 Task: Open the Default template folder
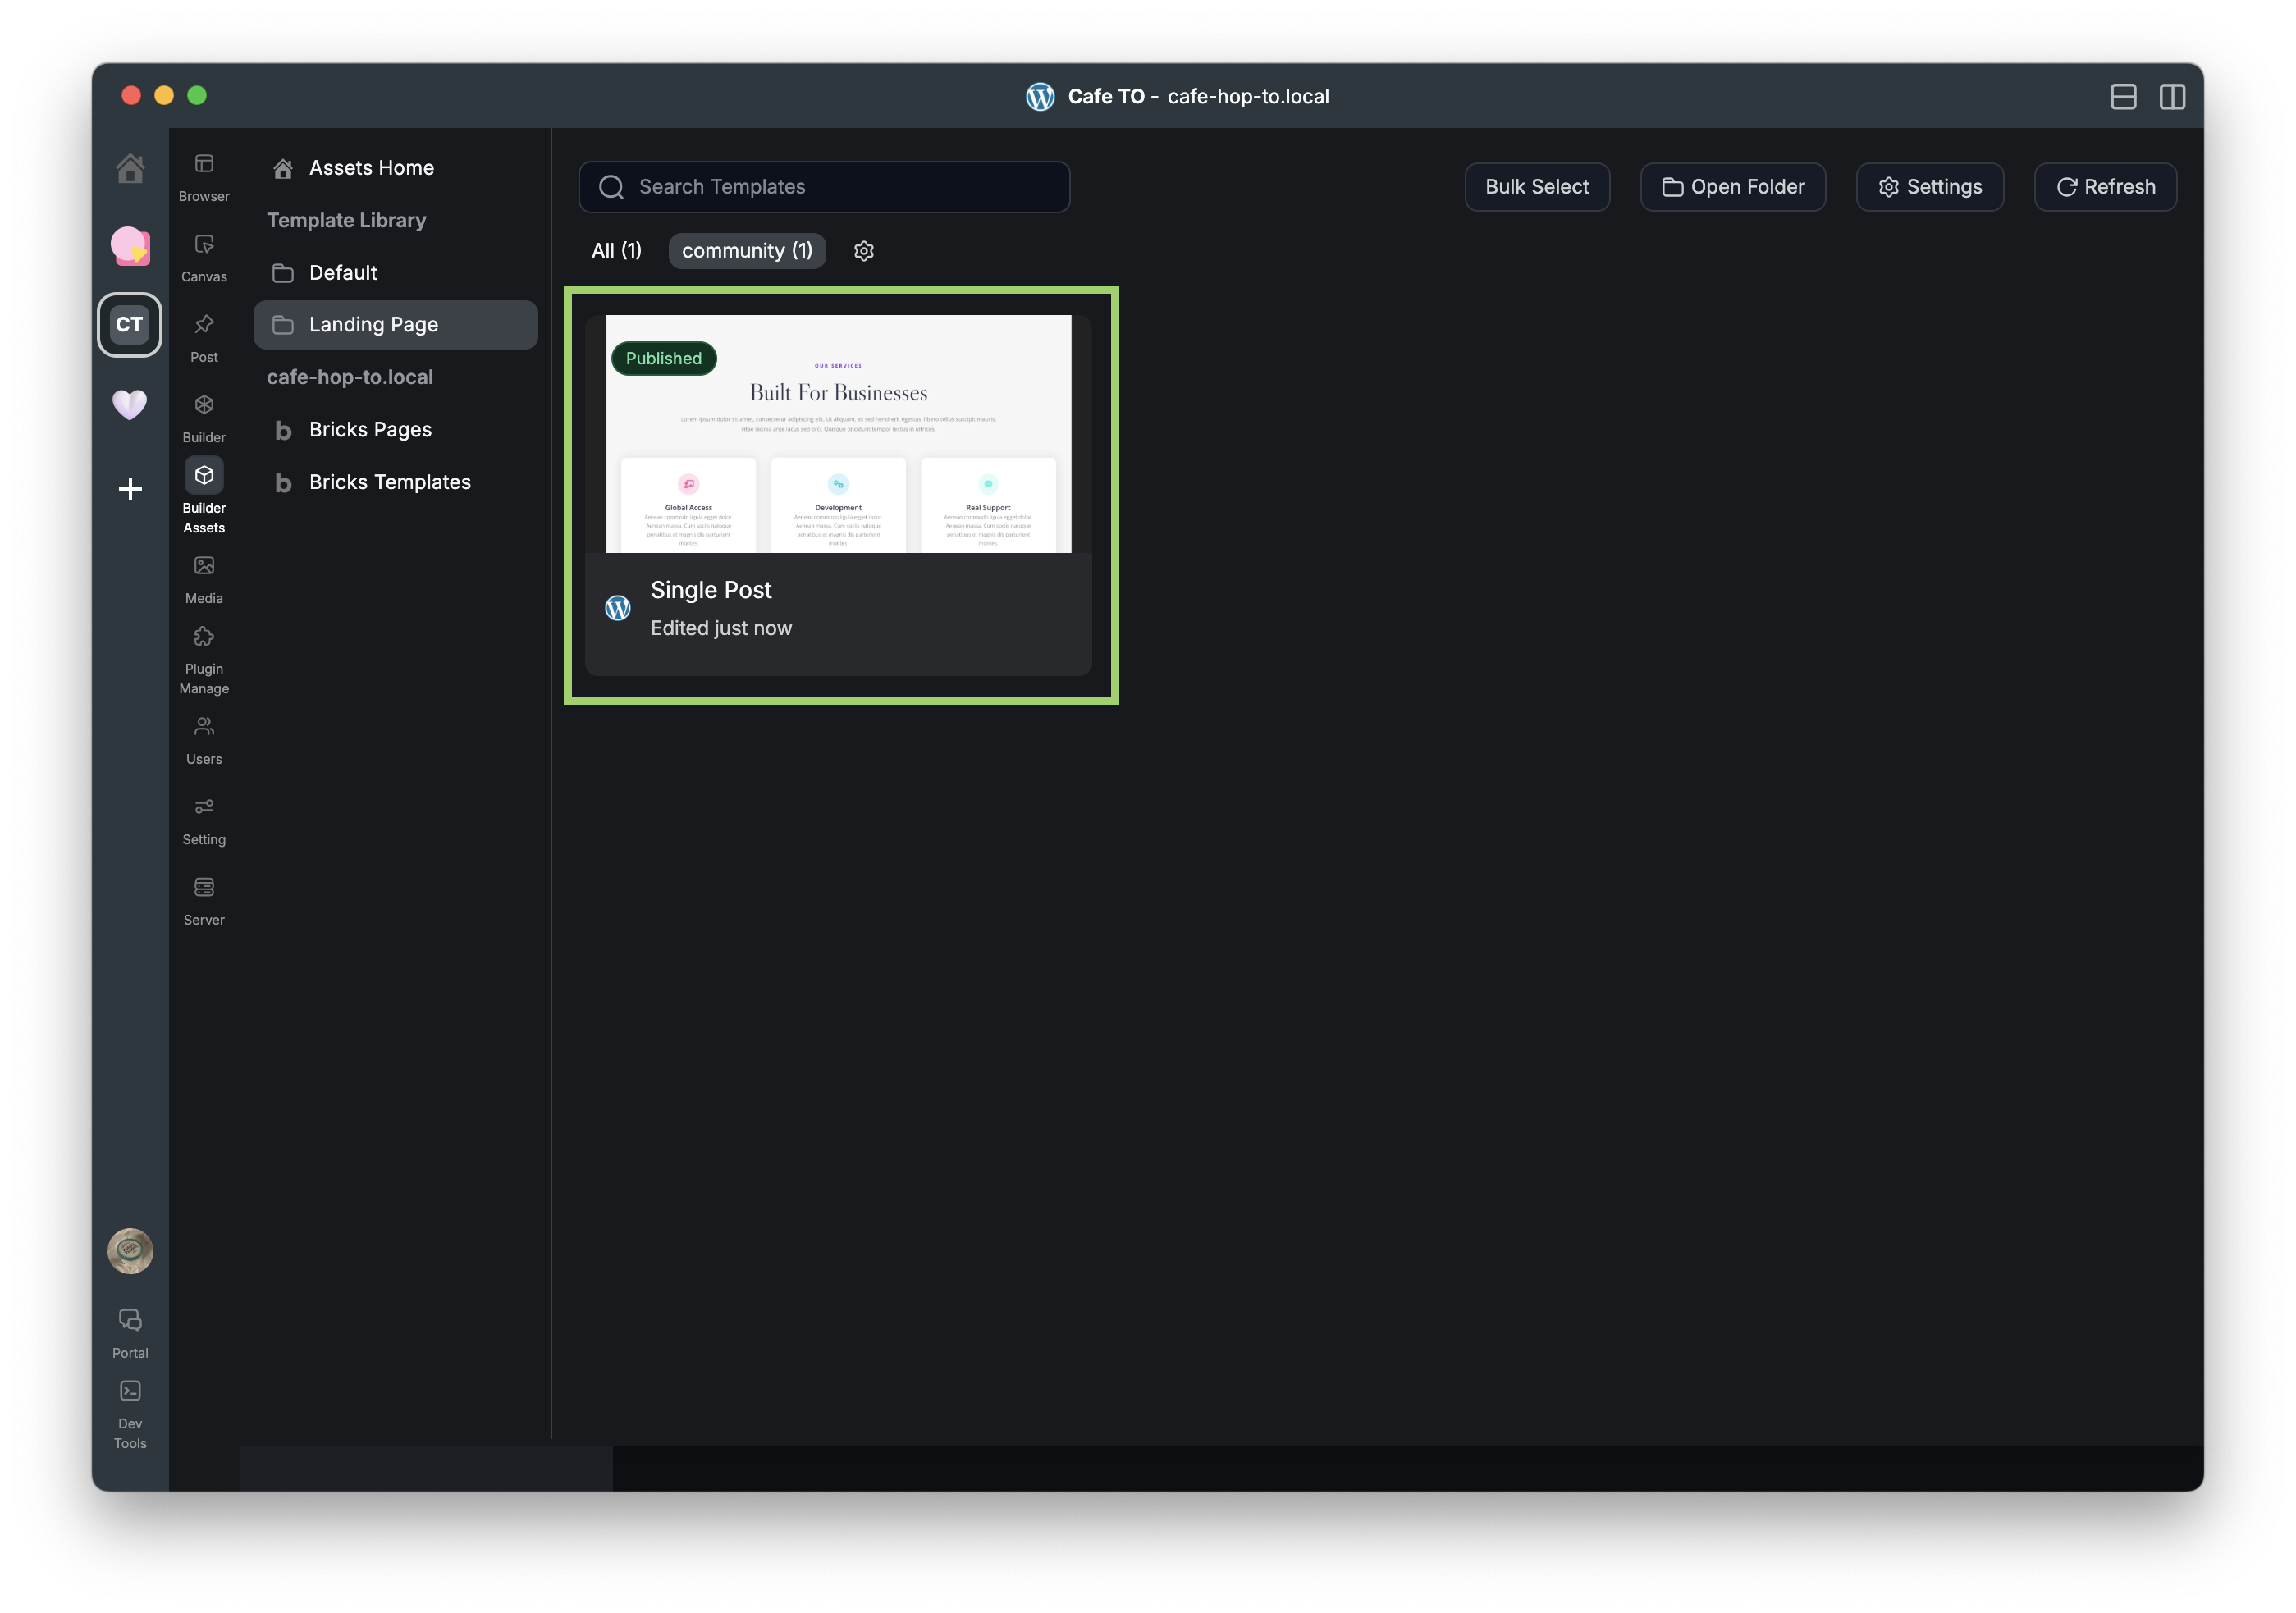pyautogui.click(x=343, y=273)
